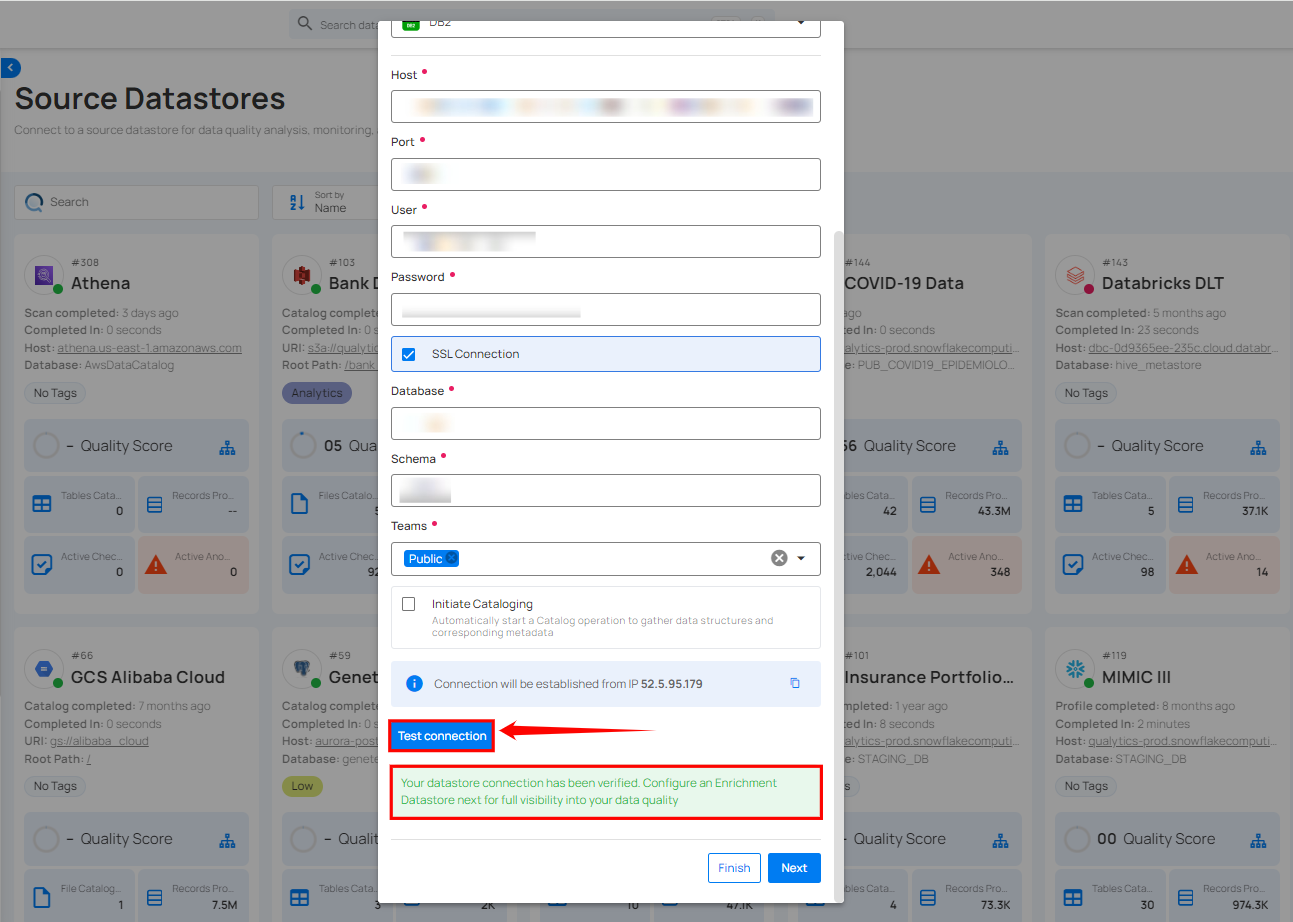This screenshot has width=1293, height=922.
Task: Click the top search magnifier icon
Action: tap(305, 24)
